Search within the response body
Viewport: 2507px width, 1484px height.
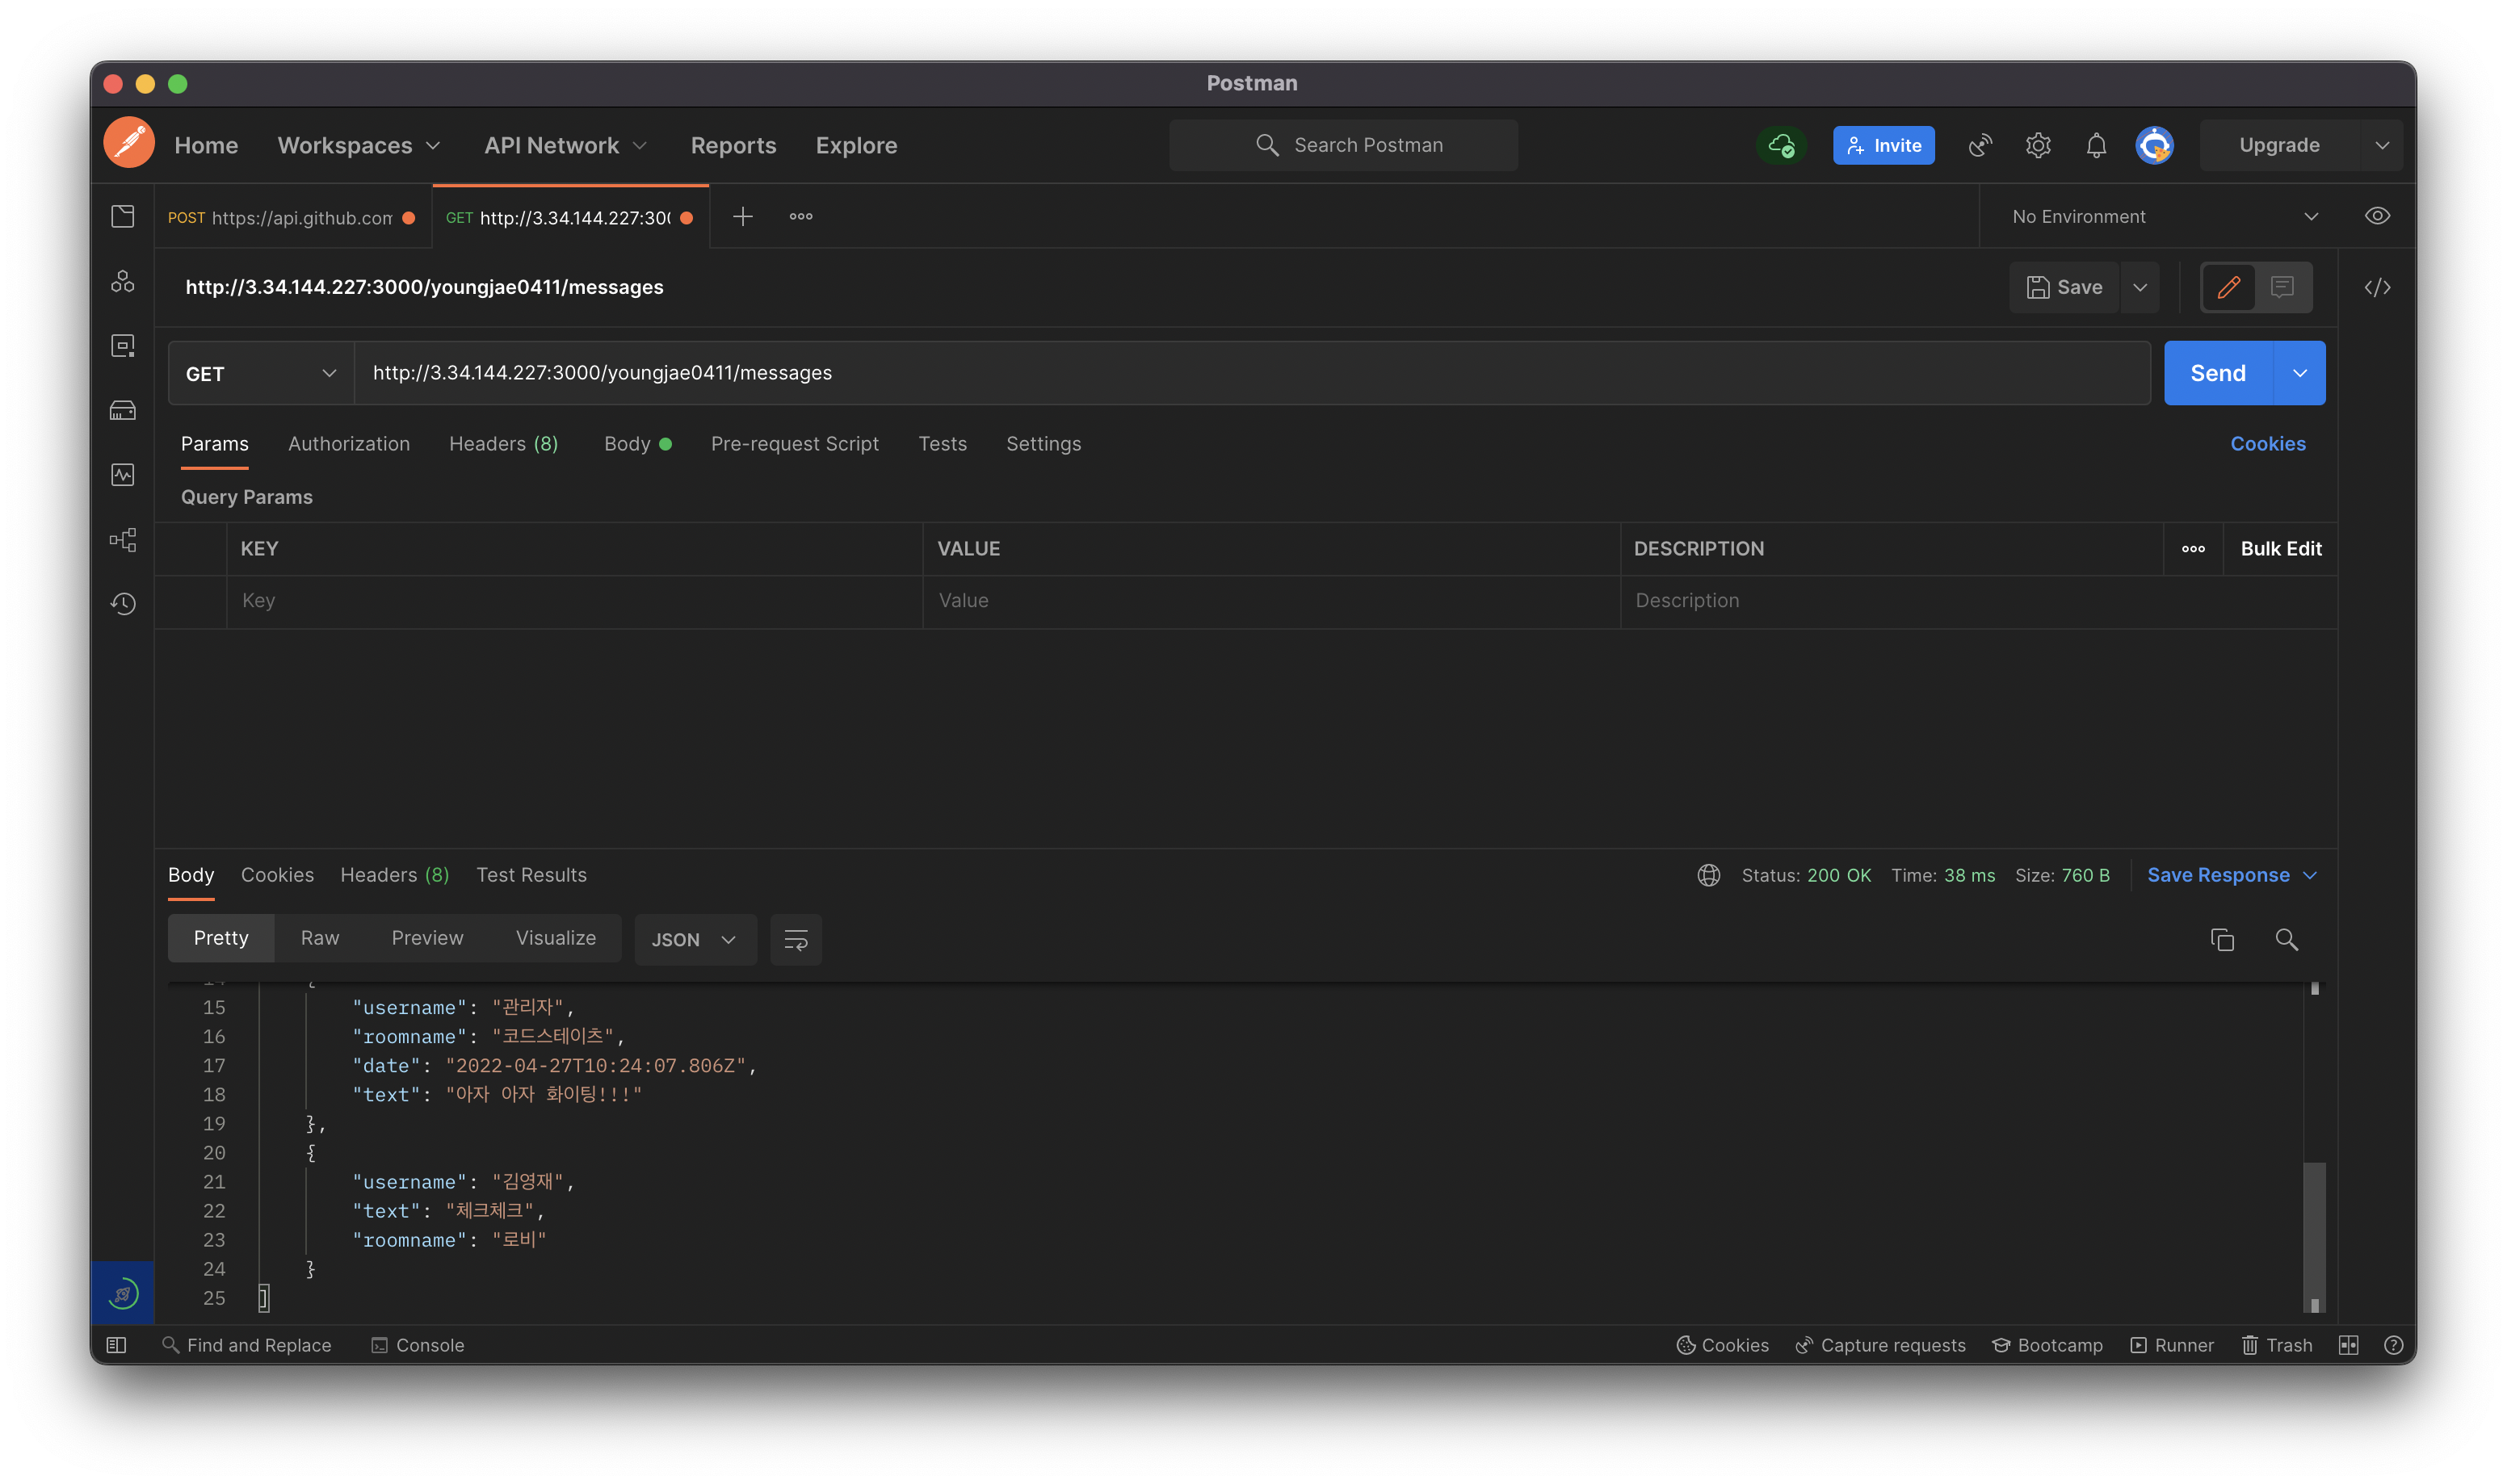[2286, 940]
